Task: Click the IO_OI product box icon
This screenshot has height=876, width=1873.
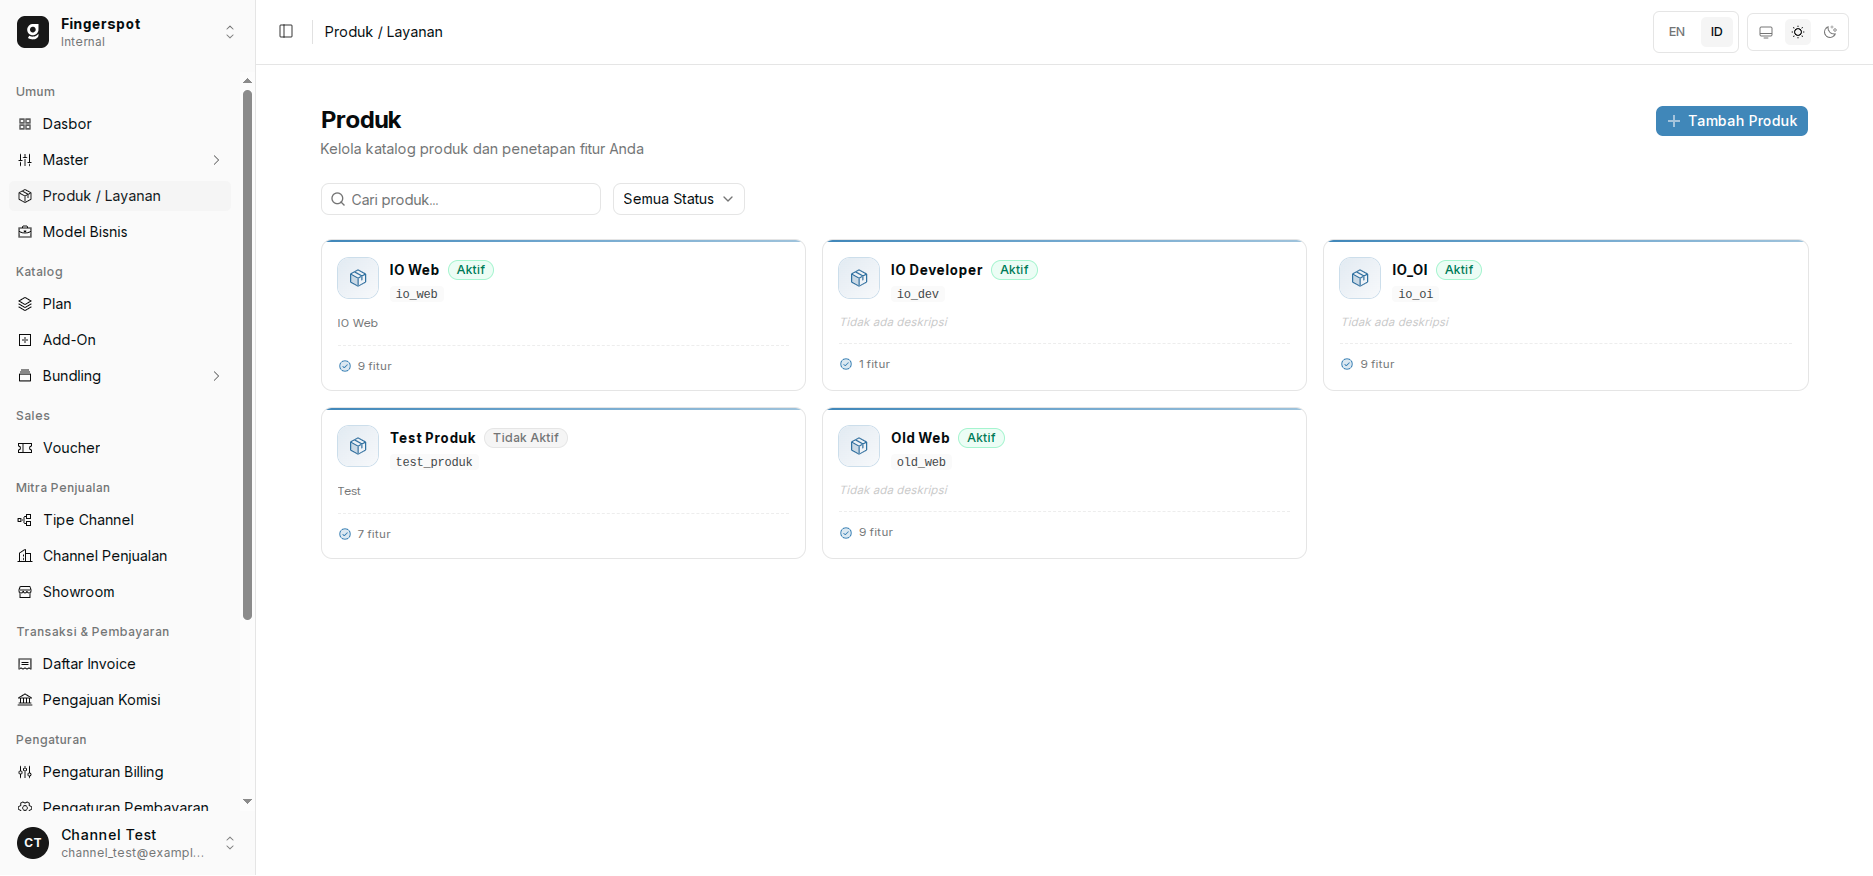Action: tap(1360, 278)
